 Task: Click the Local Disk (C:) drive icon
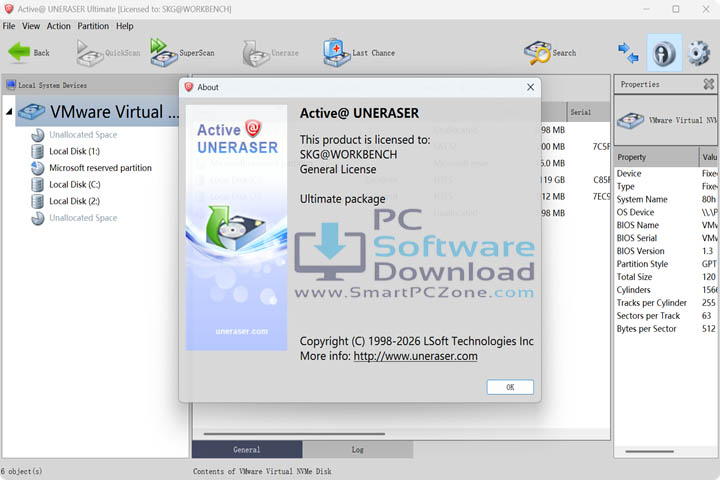[37, 184]
